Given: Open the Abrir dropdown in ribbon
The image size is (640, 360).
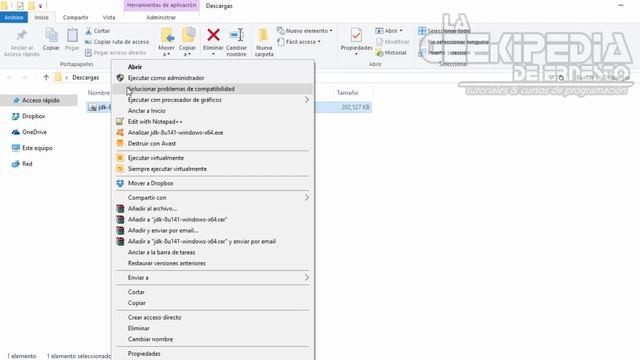Looking at the screenshot, I should [389, 31].
